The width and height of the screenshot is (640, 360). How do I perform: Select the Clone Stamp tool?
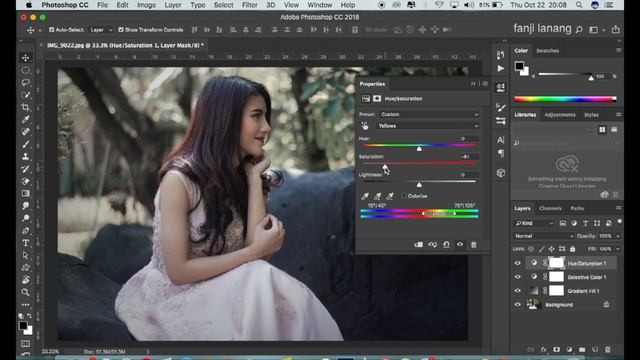point(26,157)
